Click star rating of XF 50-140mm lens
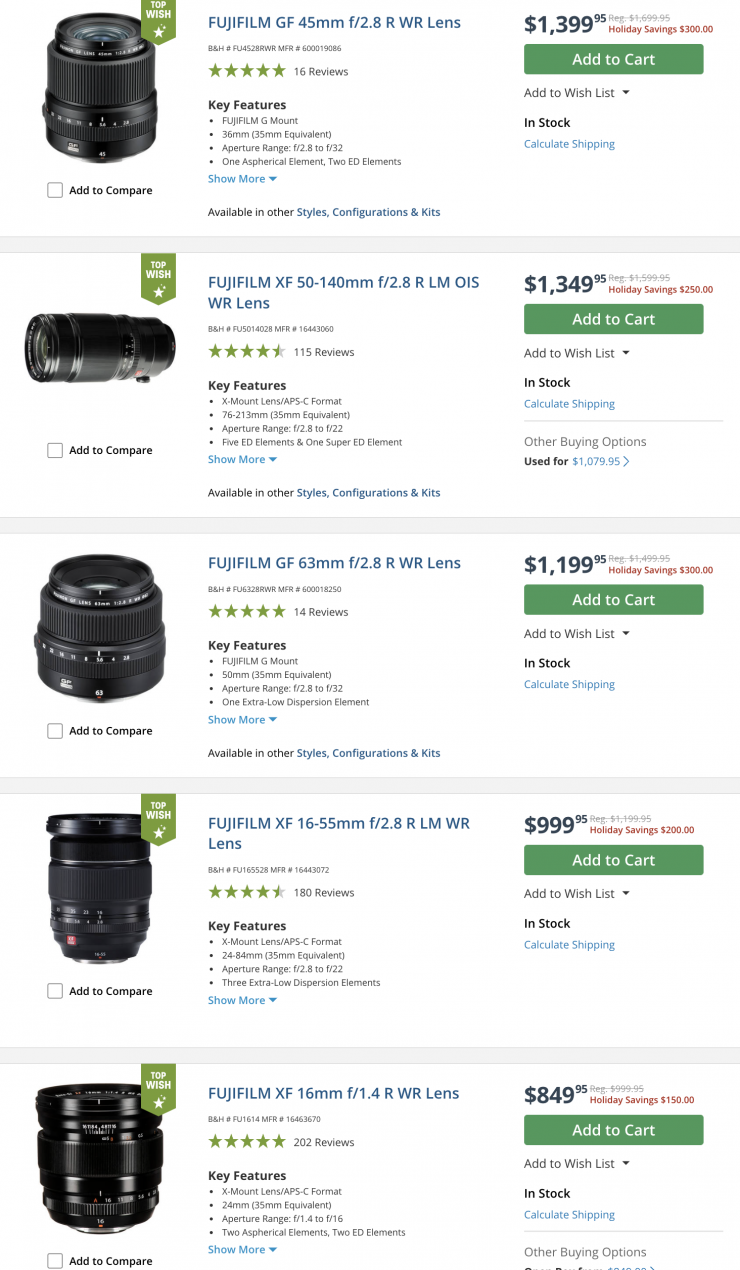Viewport: 740px width, 1270px height. point(247,352)
